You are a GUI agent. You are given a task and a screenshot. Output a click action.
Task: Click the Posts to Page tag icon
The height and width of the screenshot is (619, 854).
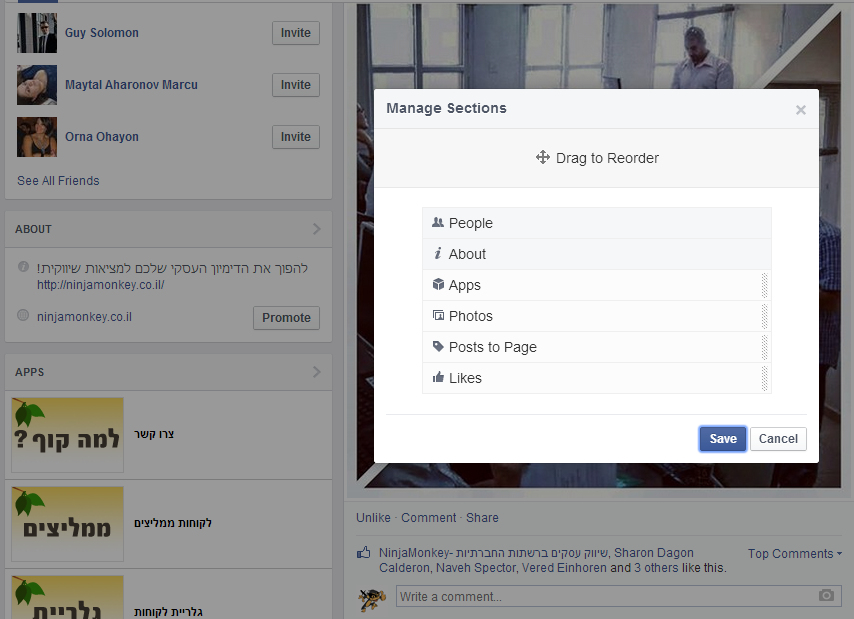pos(438,346)
